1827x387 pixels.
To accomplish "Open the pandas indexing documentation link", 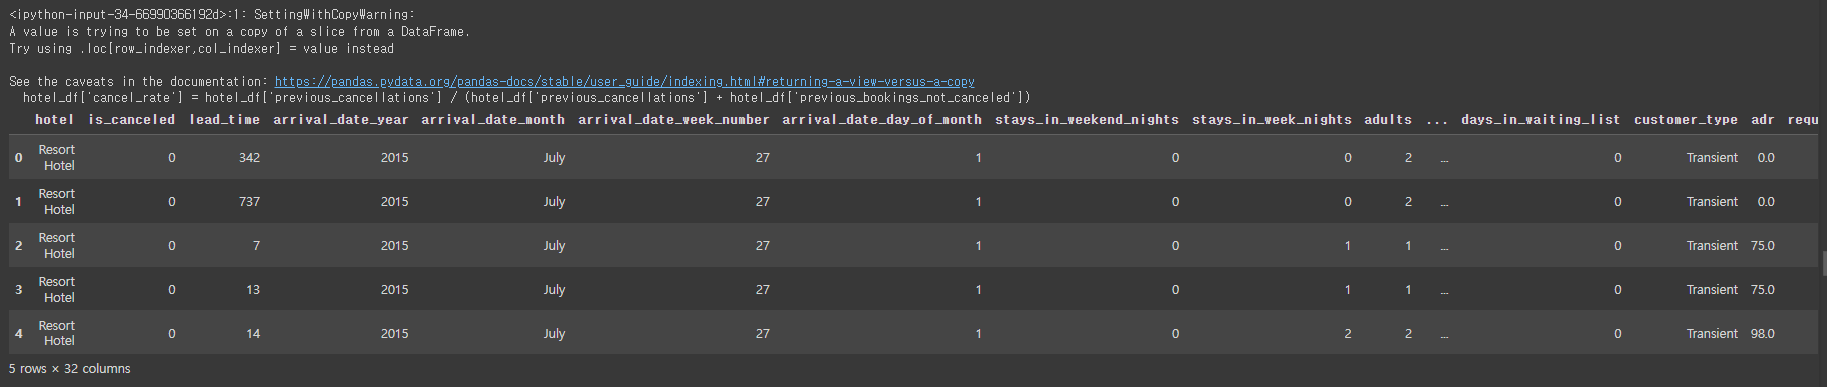I will 624,81.
